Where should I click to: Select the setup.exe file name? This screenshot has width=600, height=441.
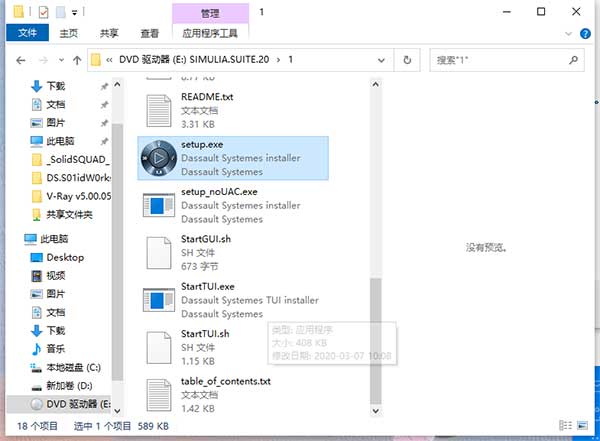tap(202, 145)
